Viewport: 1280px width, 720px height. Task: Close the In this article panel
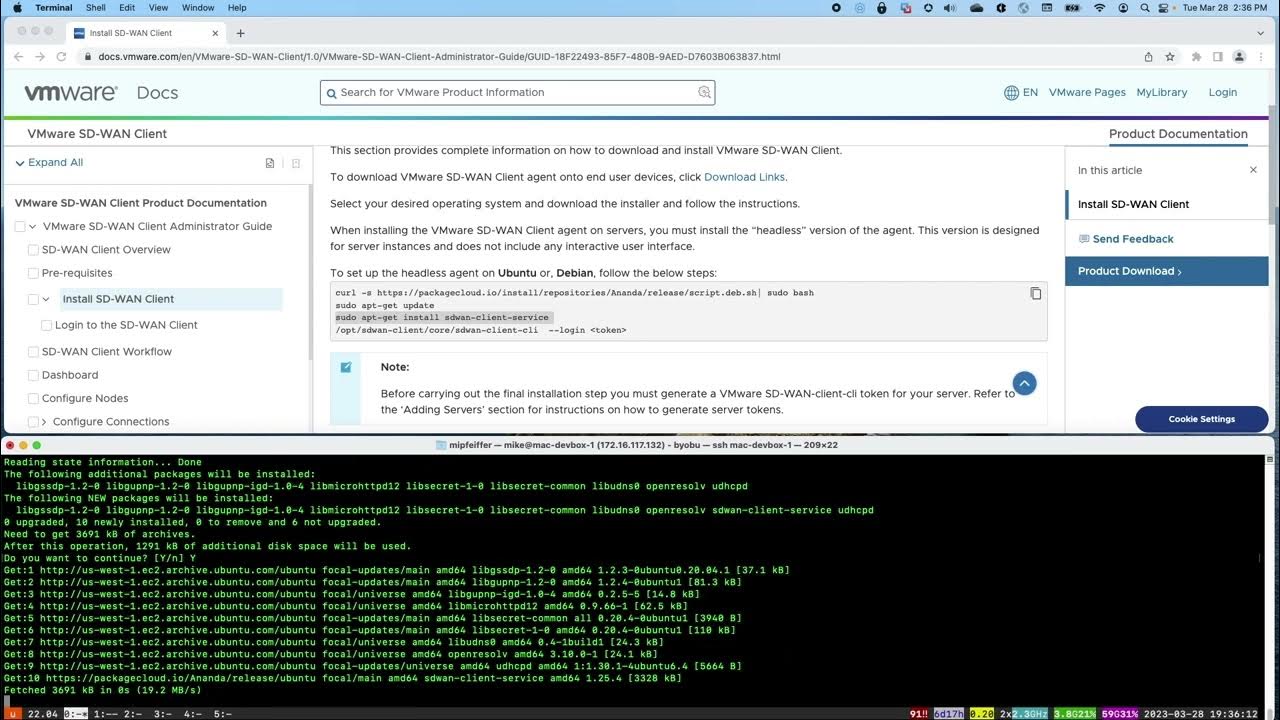point(1253,170)
